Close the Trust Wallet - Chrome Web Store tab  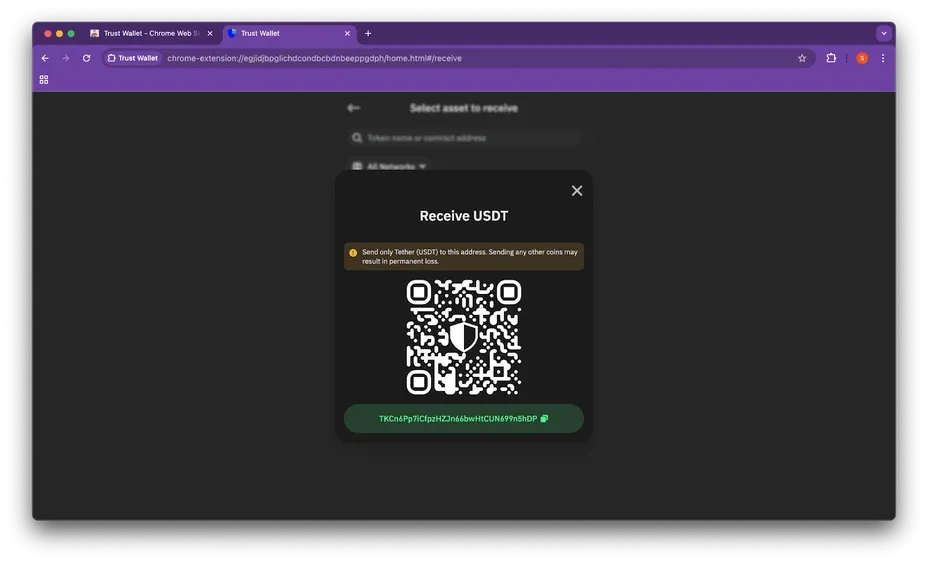(x=210, y=34)
